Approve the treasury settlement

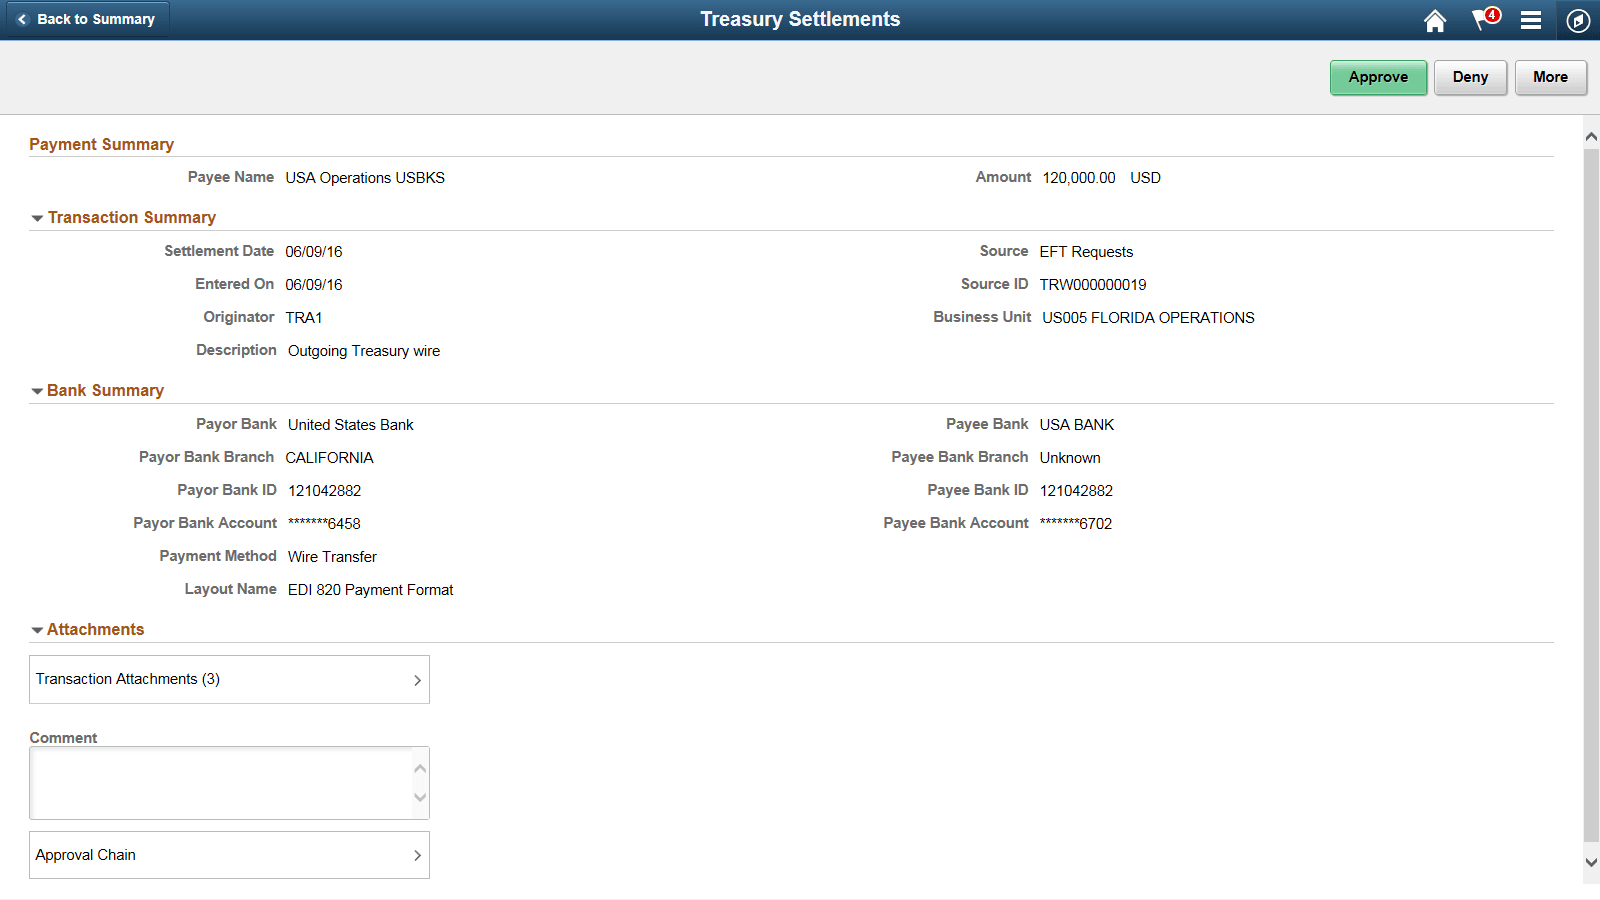pos(1378,77)
